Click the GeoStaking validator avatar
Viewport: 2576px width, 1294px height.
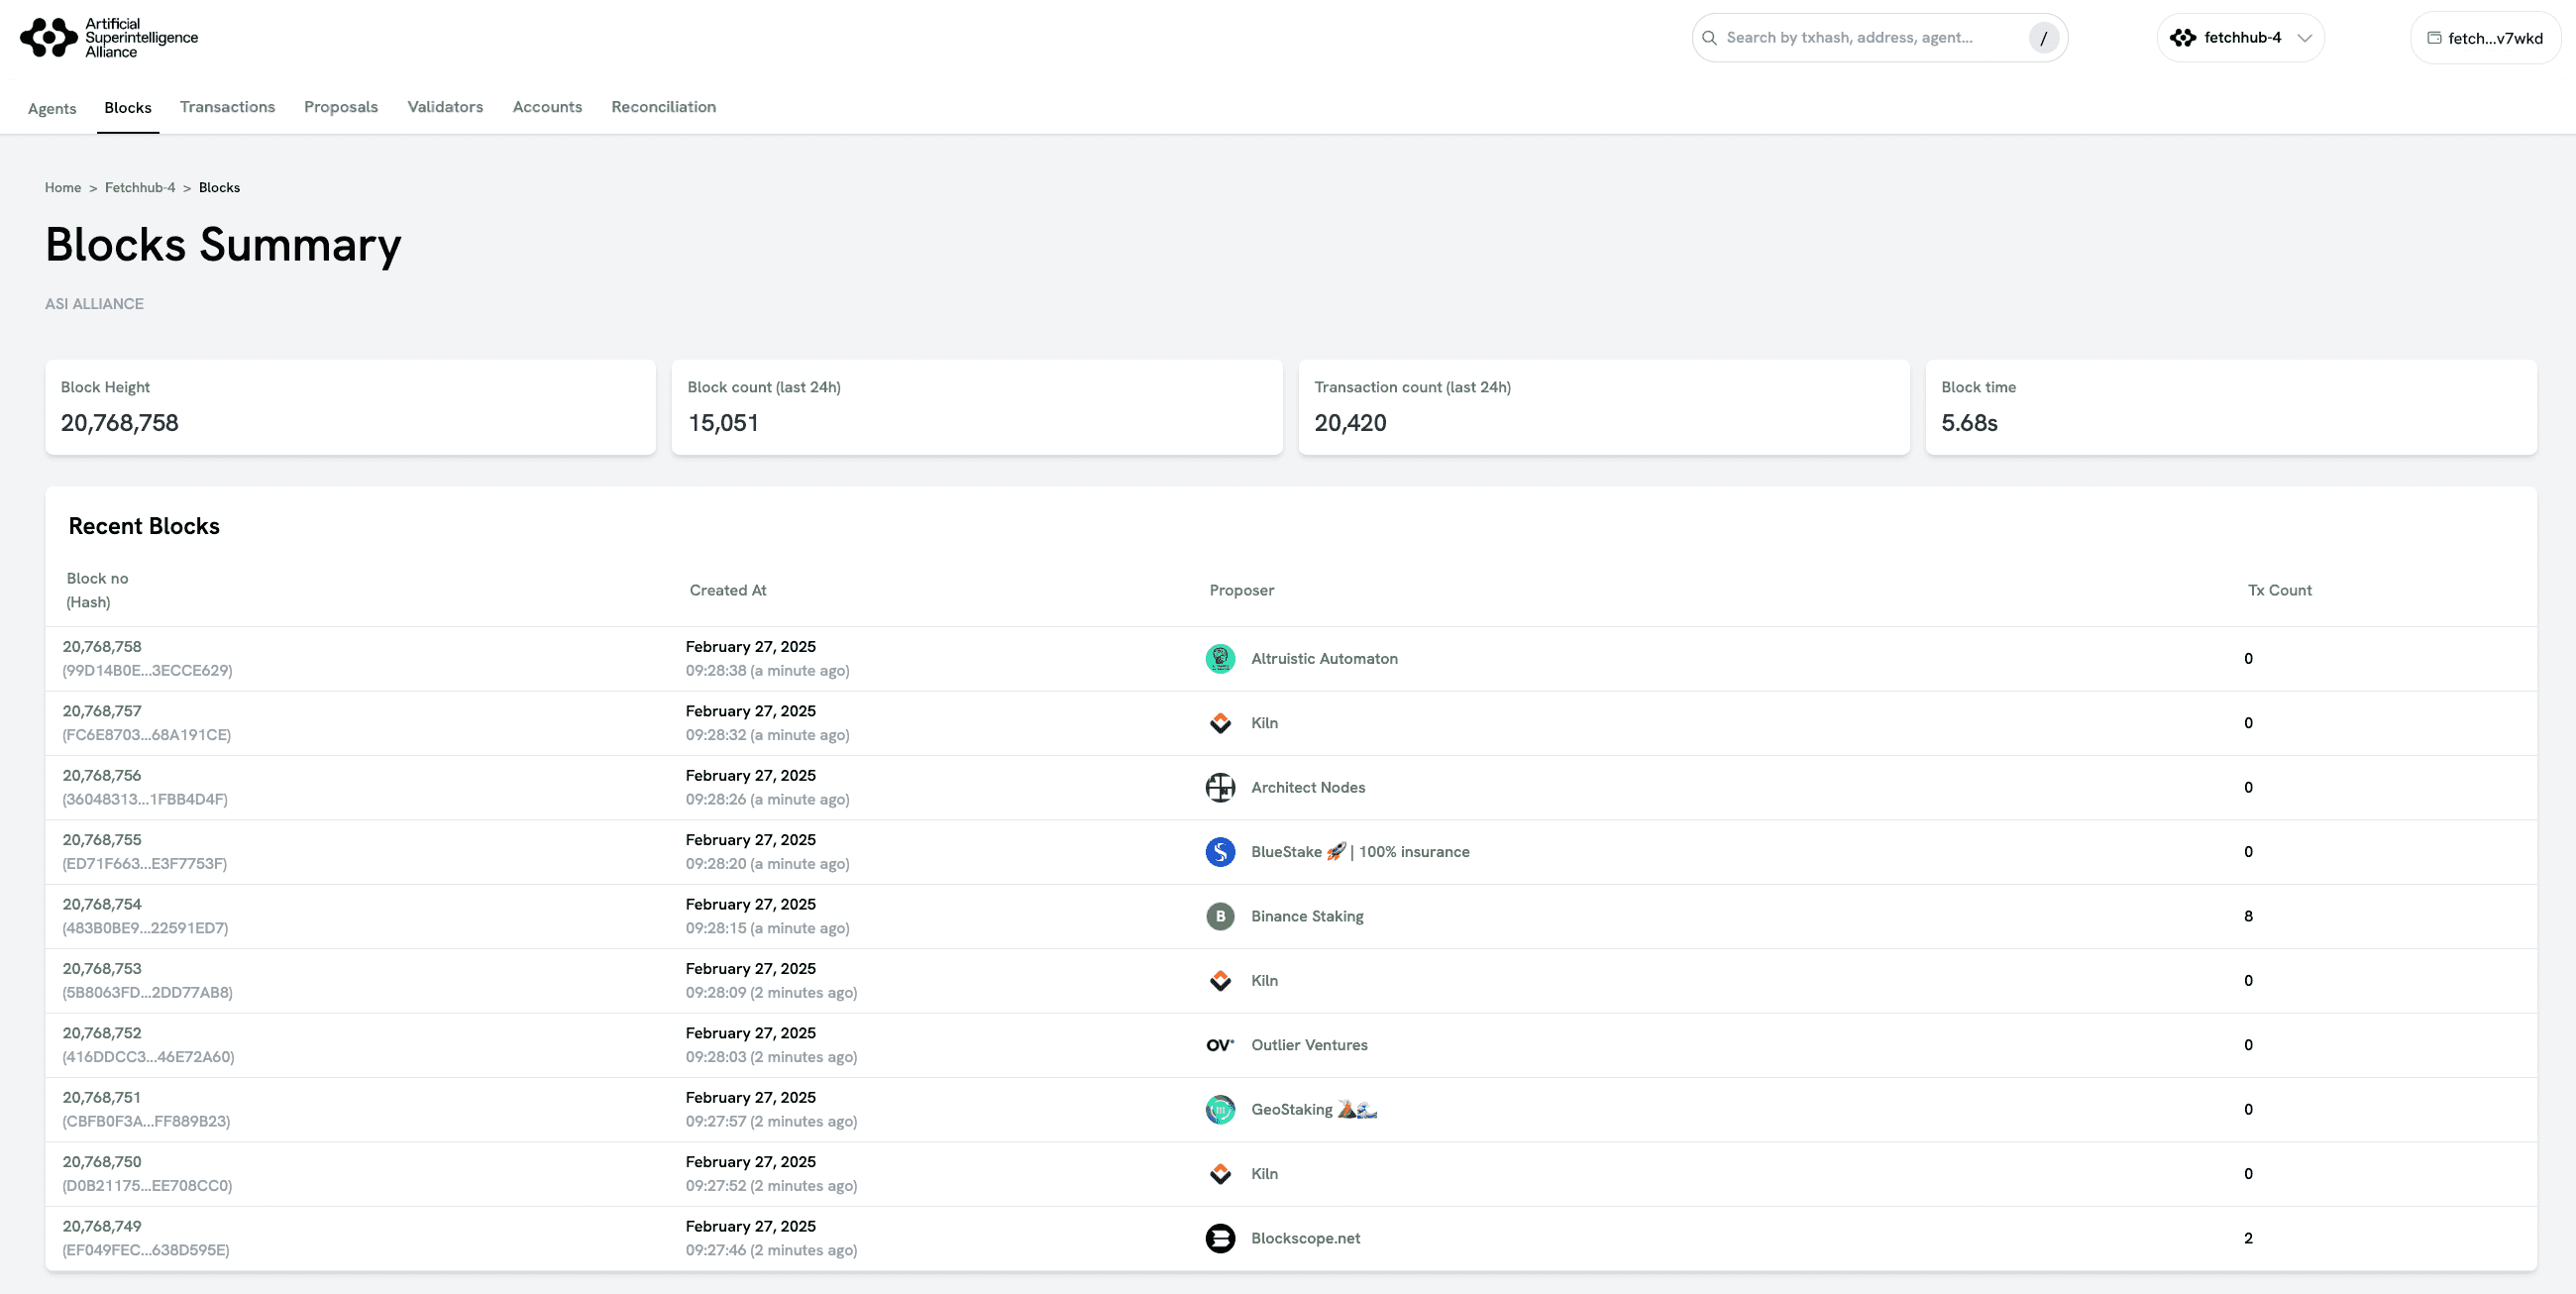[1220, 1109]
